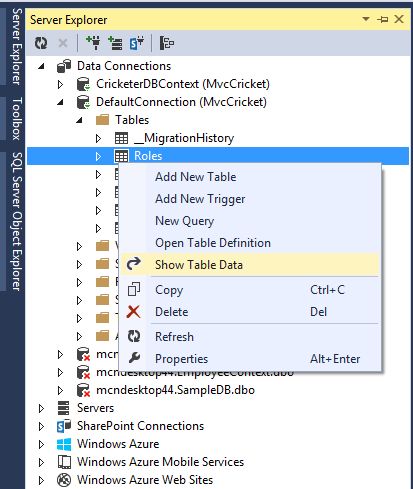
Task: Choose Copy from the context menu
Action: pos(250,290)
